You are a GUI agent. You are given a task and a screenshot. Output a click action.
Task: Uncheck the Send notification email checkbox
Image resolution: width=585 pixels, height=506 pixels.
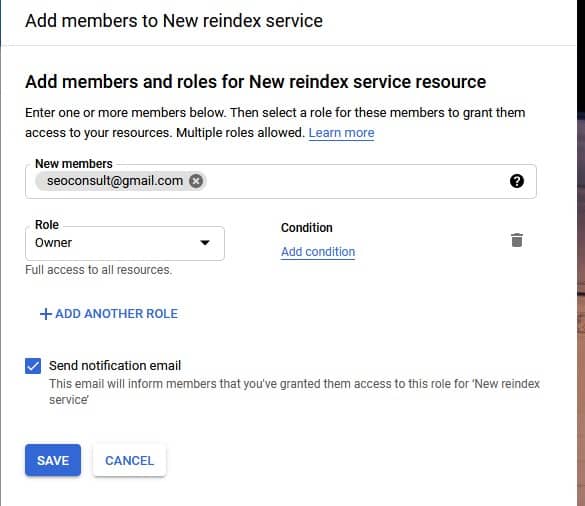click(x=33, y=366)
